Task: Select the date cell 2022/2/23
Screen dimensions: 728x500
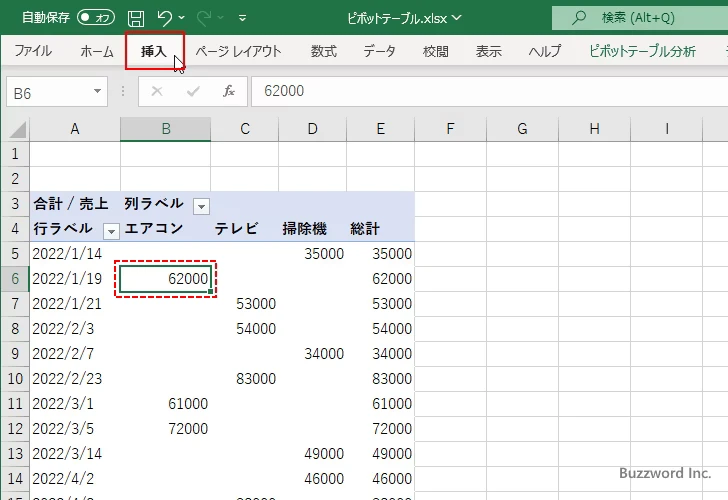Action: 75,379
